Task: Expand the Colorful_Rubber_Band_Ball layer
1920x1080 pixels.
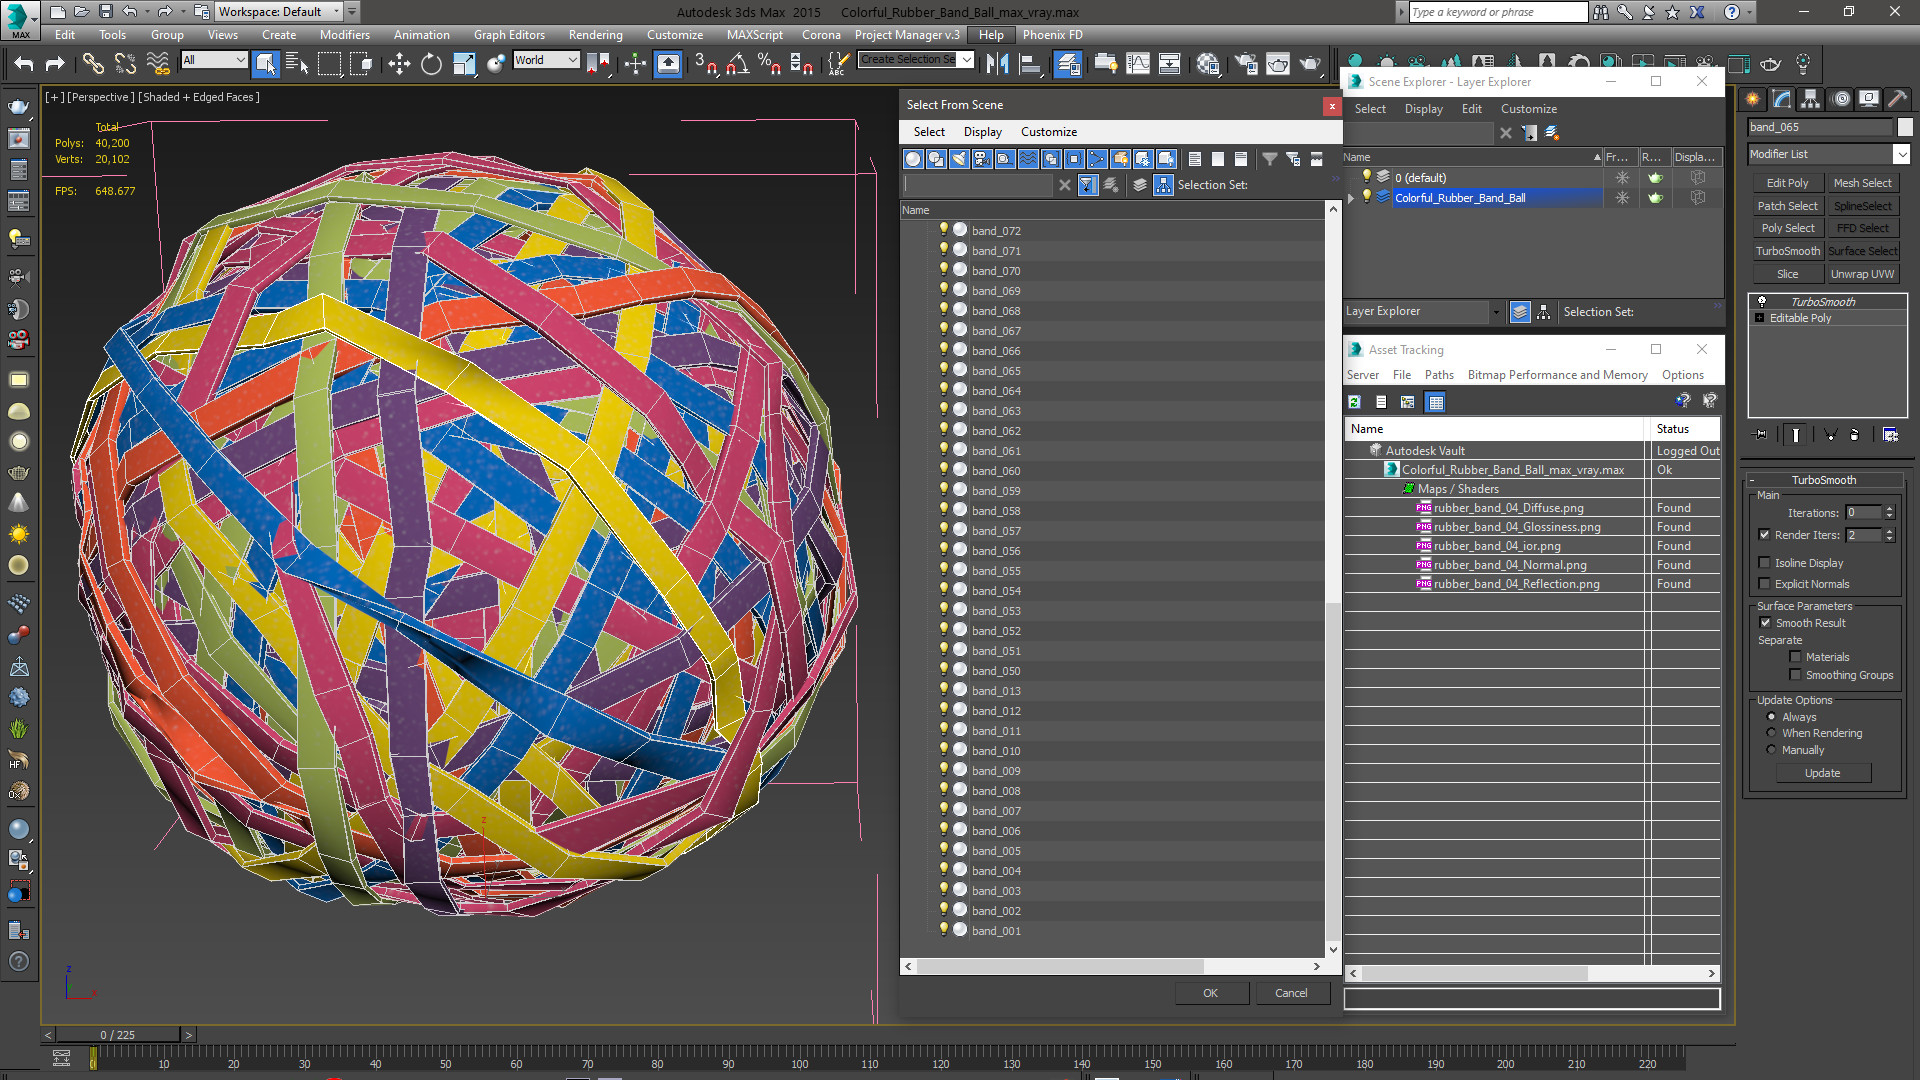Action: click(1351, 198)
